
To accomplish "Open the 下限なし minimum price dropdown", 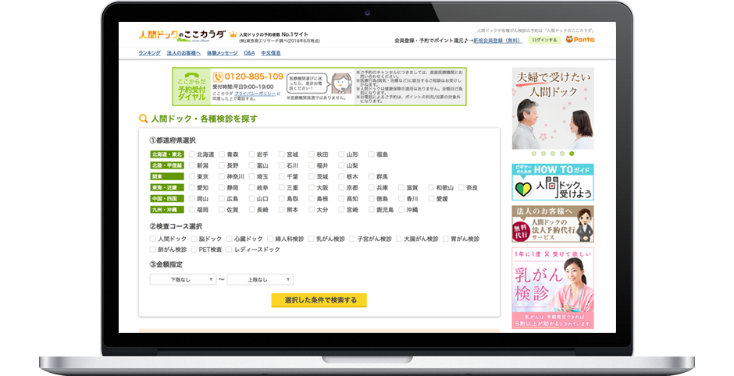I will pyautogui.click(x=183, y=280).
